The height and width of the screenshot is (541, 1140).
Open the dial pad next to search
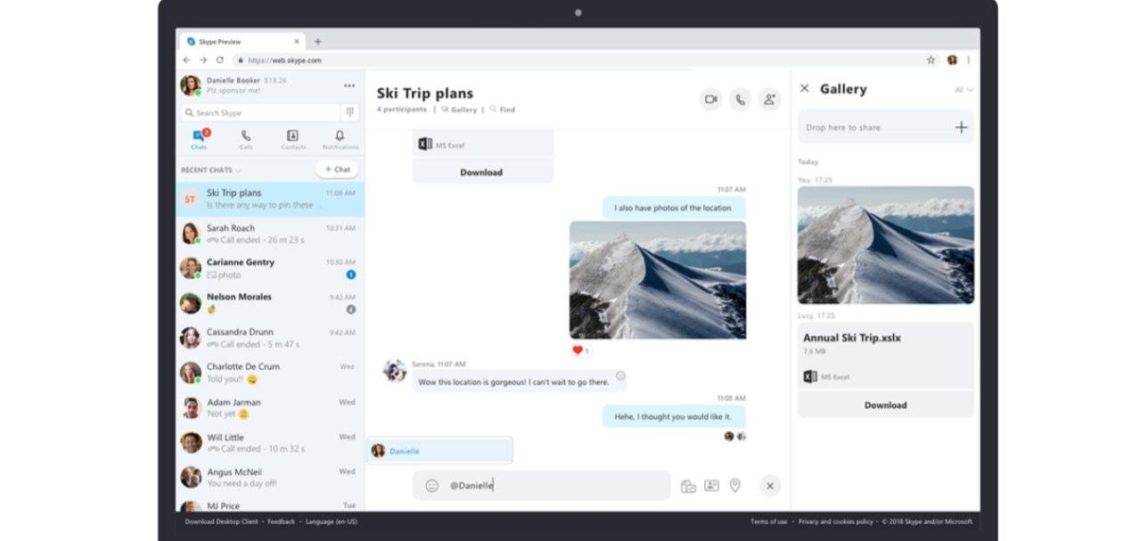pyautogui.click(x=350, y=113)
